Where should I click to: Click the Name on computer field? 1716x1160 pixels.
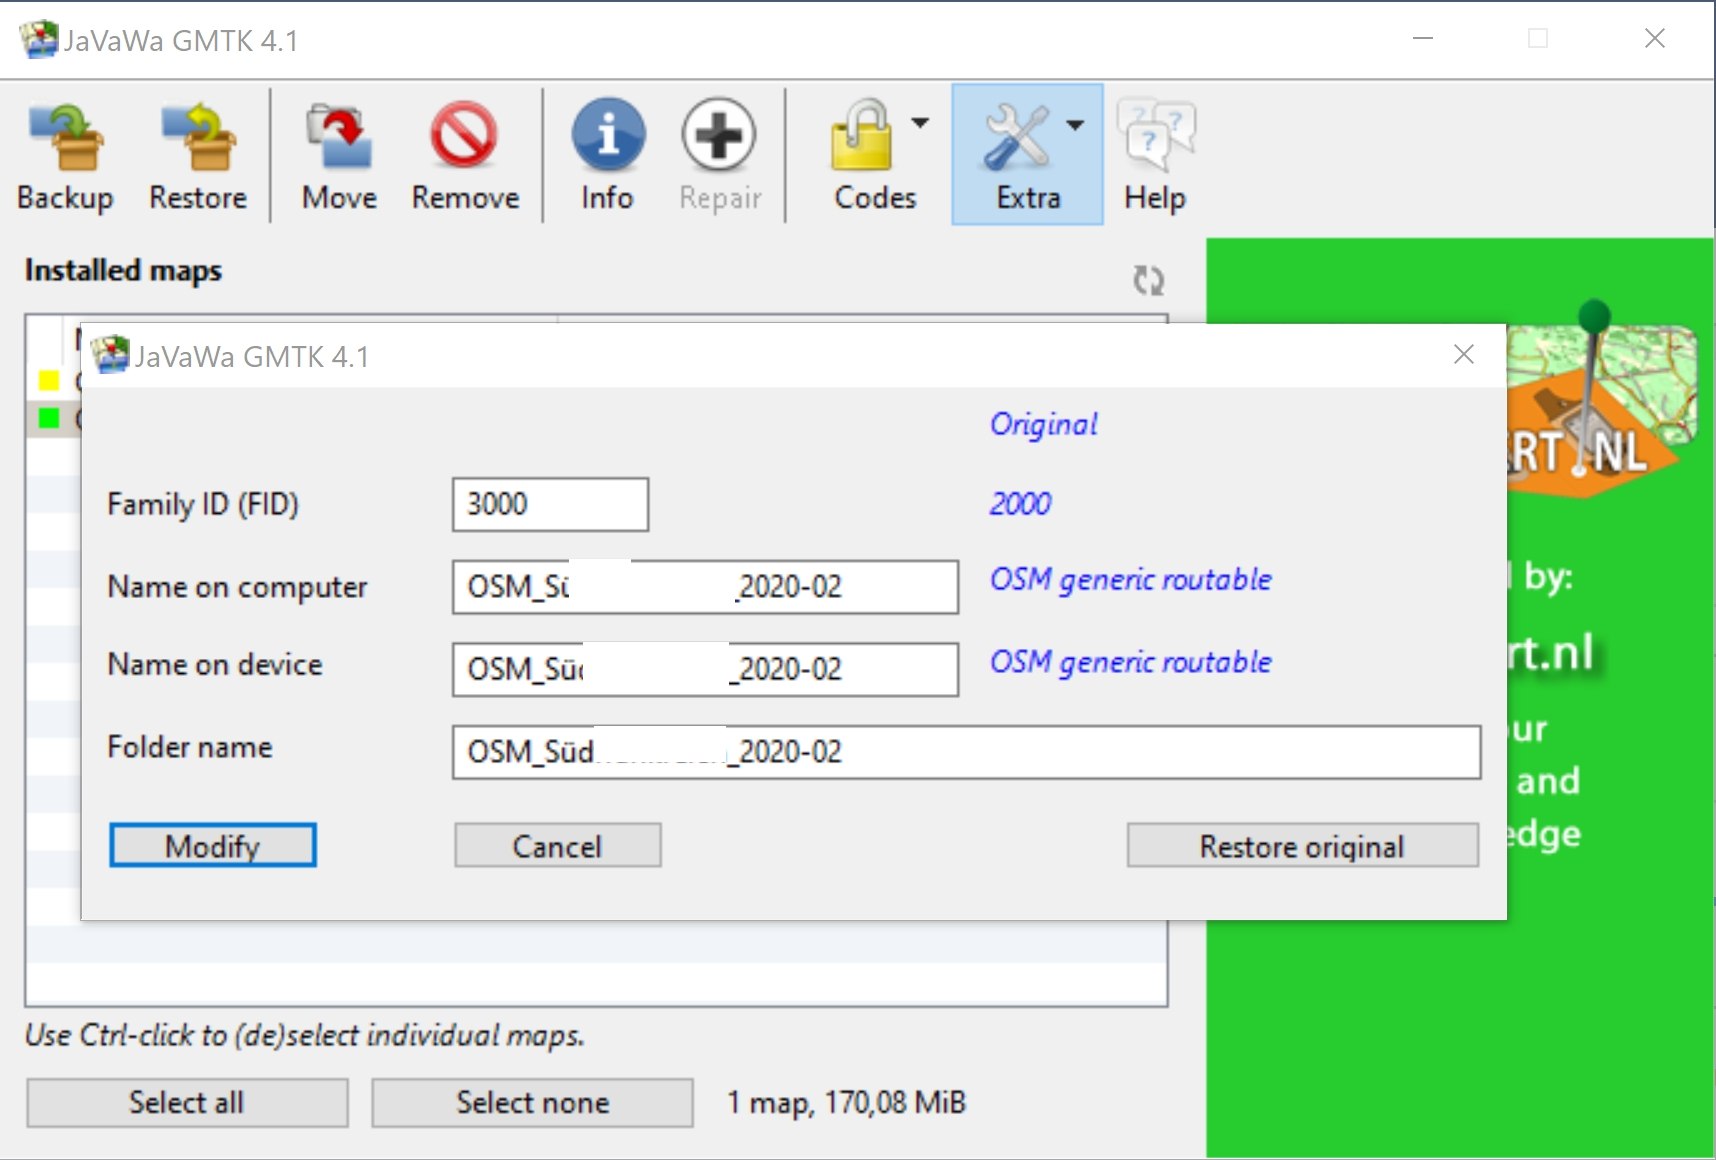(704, 587)
